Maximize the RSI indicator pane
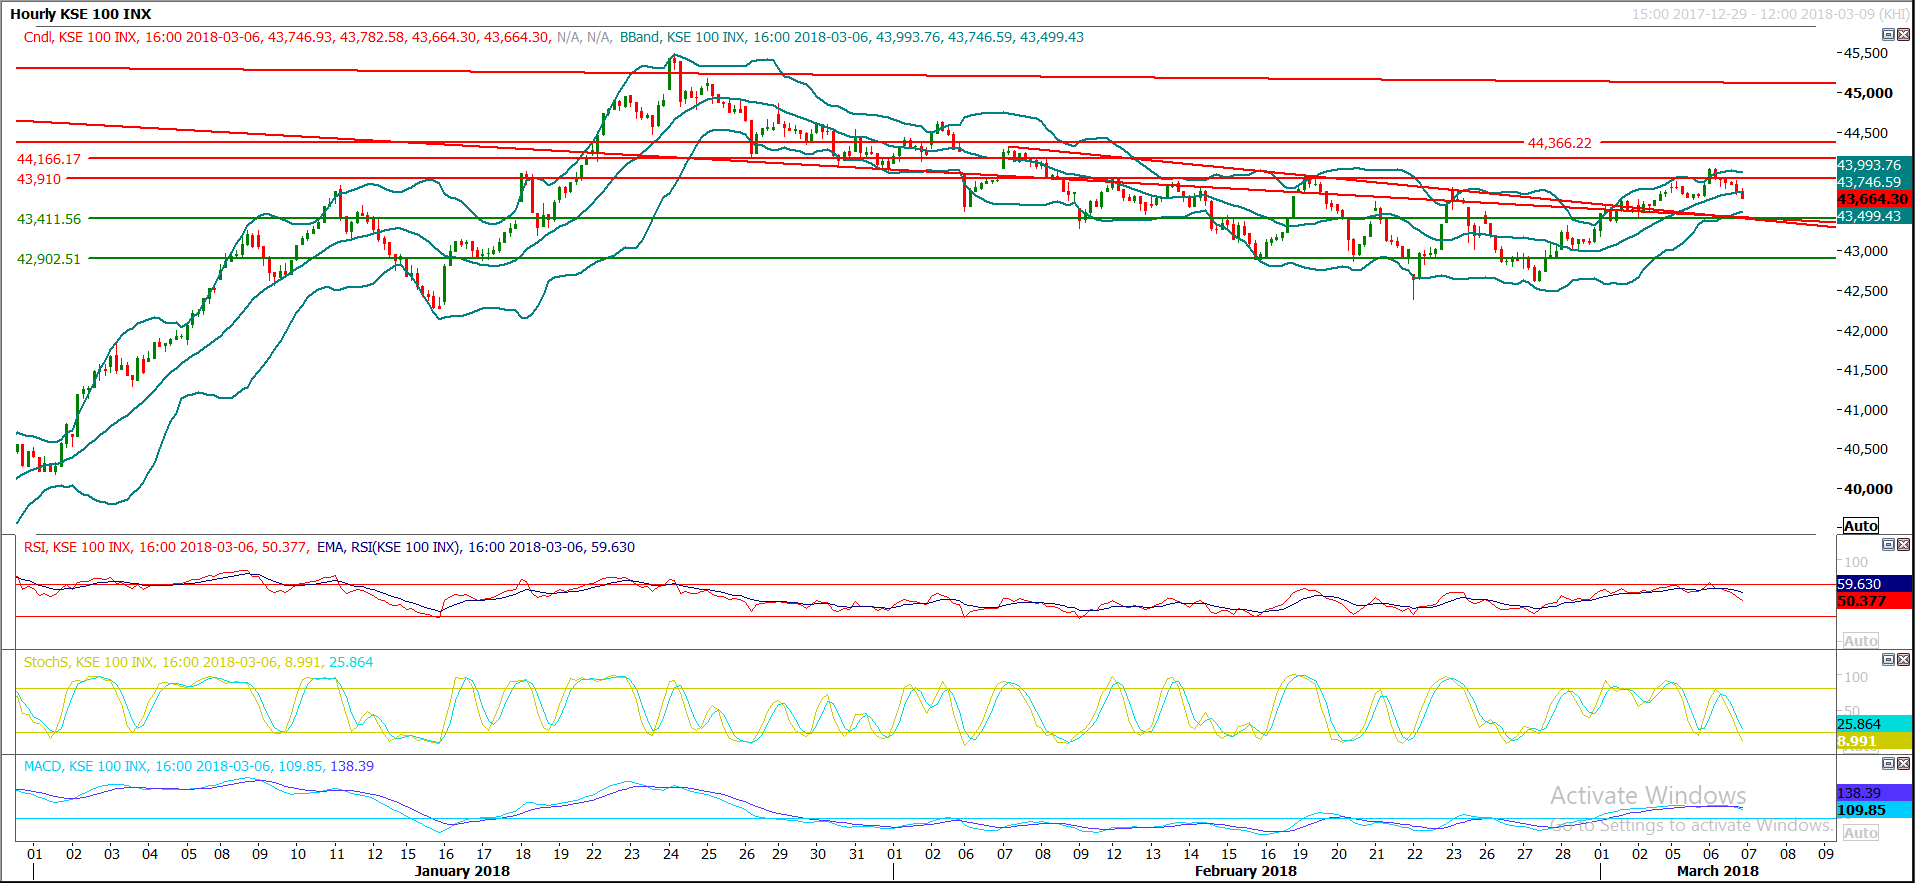 [x=1888, y=545]
